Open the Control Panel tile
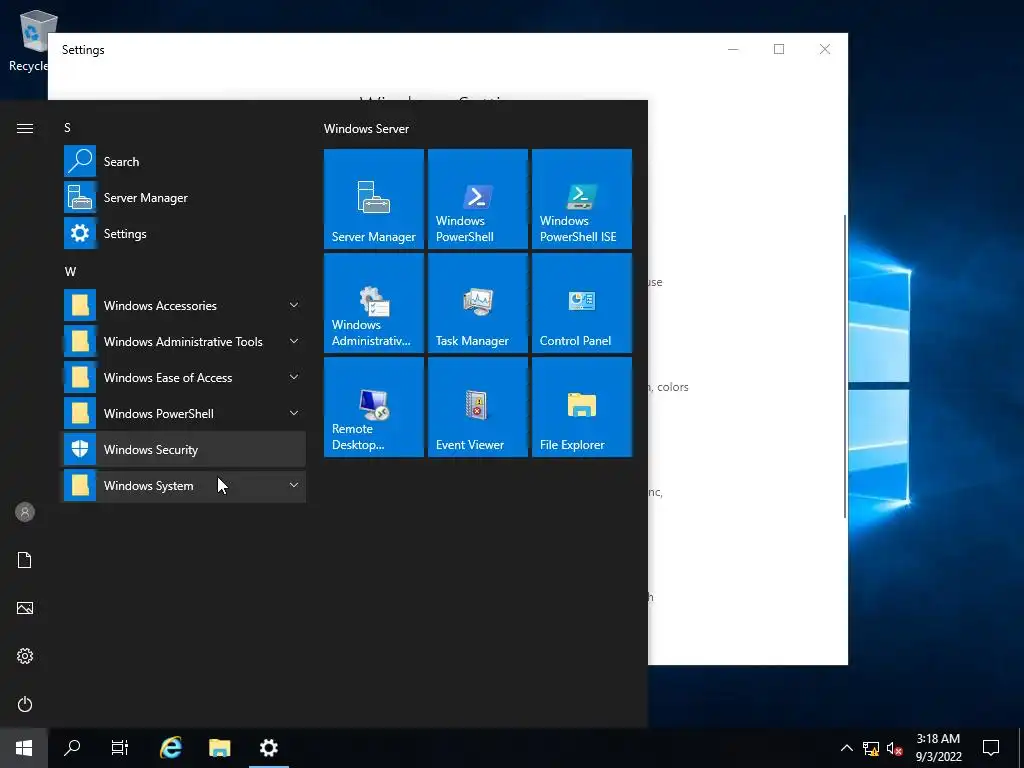The width and height of the screenshot is (1024, 768). click(x=581, y=303)
